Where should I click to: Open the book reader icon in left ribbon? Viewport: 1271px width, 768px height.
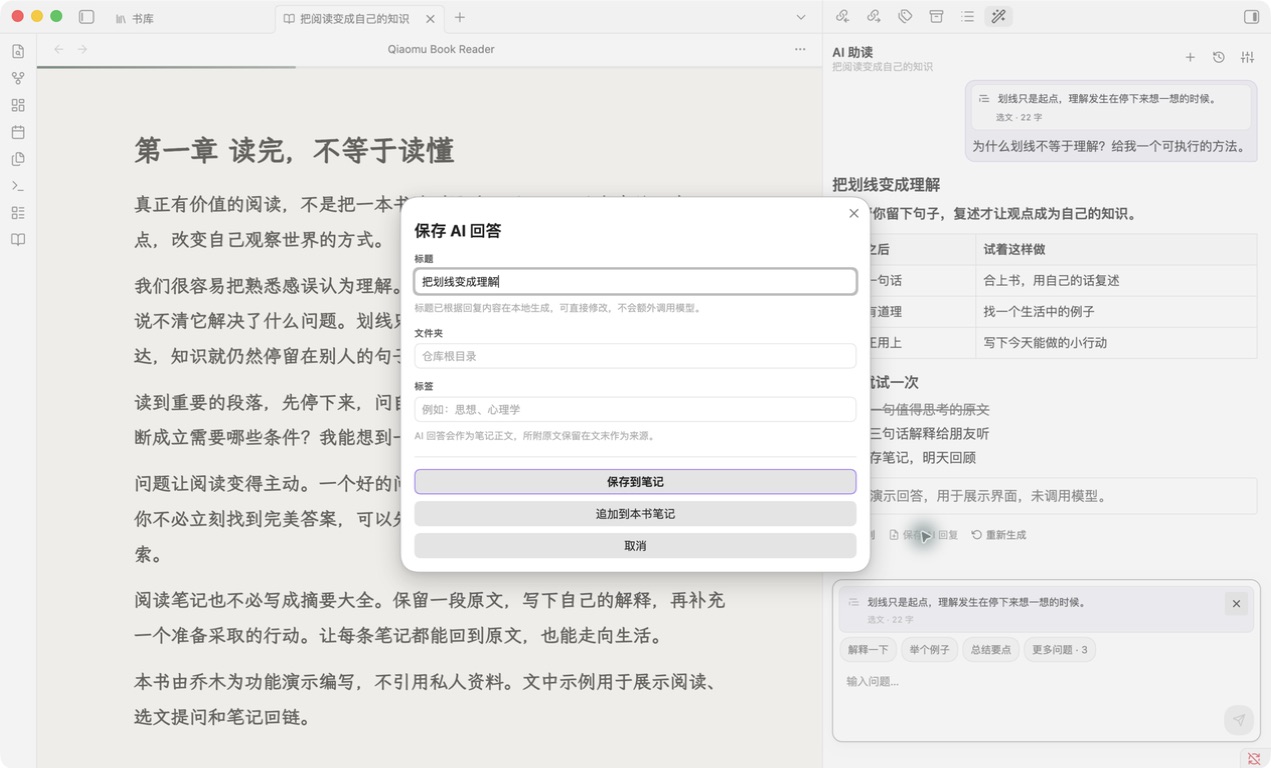(18, 240)
